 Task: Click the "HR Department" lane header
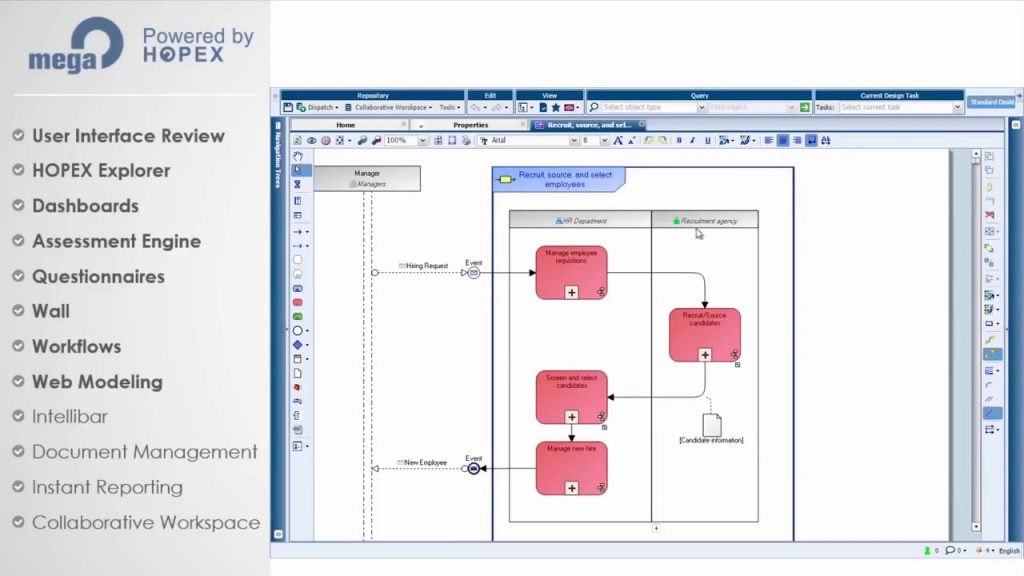click(581, 220)
